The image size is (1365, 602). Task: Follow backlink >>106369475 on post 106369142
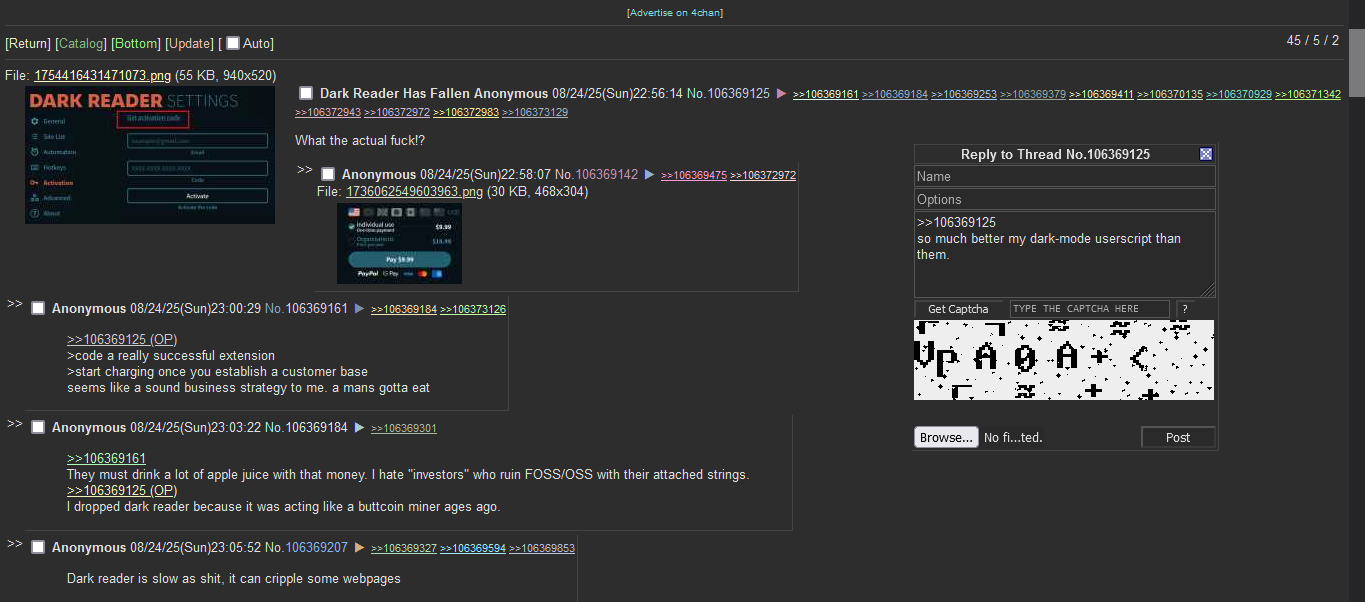pos(694,175)
